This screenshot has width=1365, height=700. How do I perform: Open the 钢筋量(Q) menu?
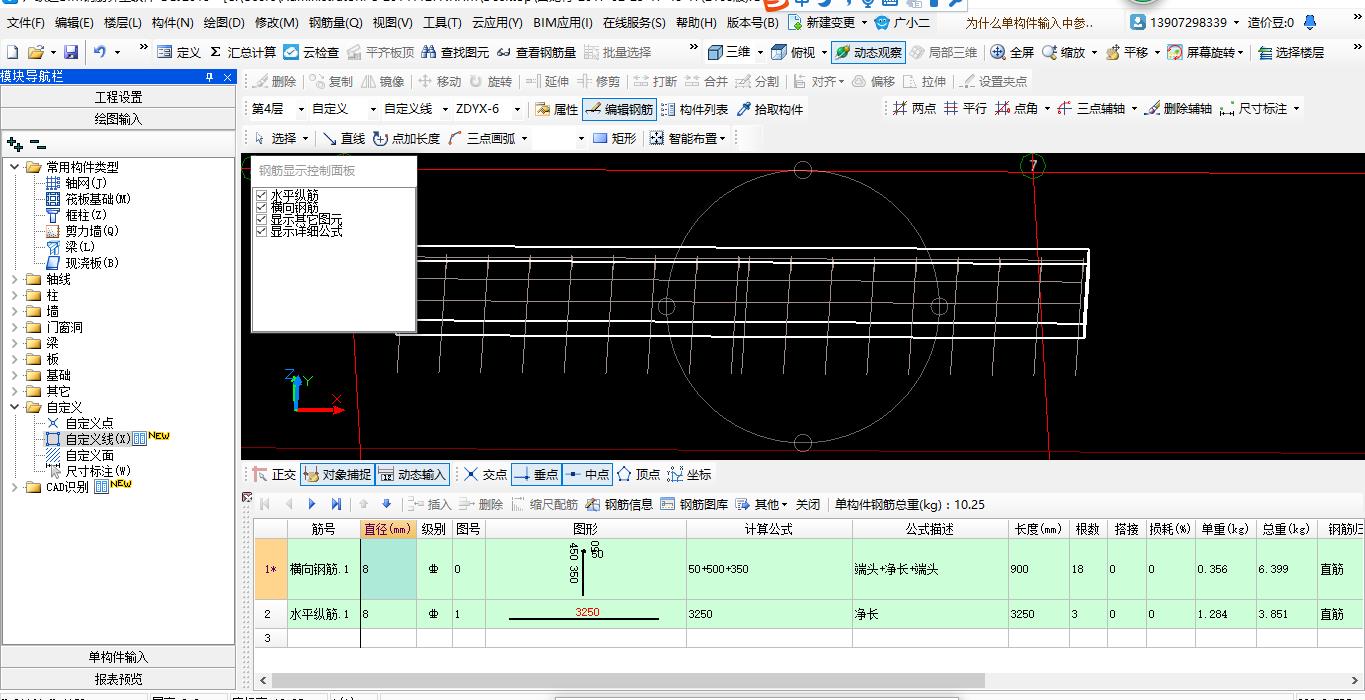(335, 22)
